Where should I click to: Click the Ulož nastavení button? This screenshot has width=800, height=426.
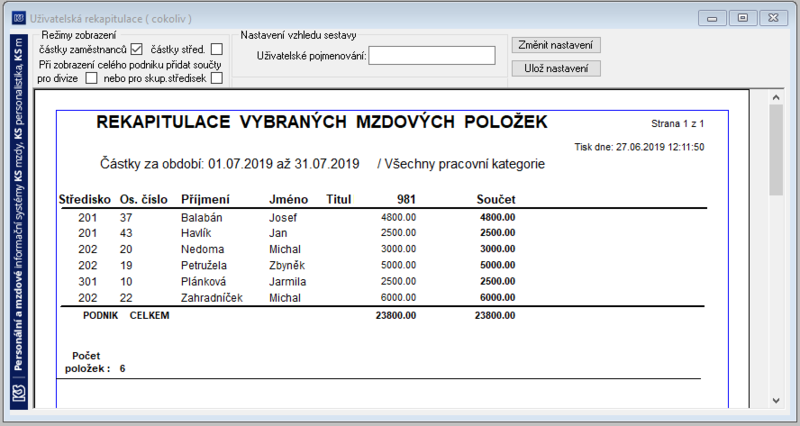tap(556, 68)
